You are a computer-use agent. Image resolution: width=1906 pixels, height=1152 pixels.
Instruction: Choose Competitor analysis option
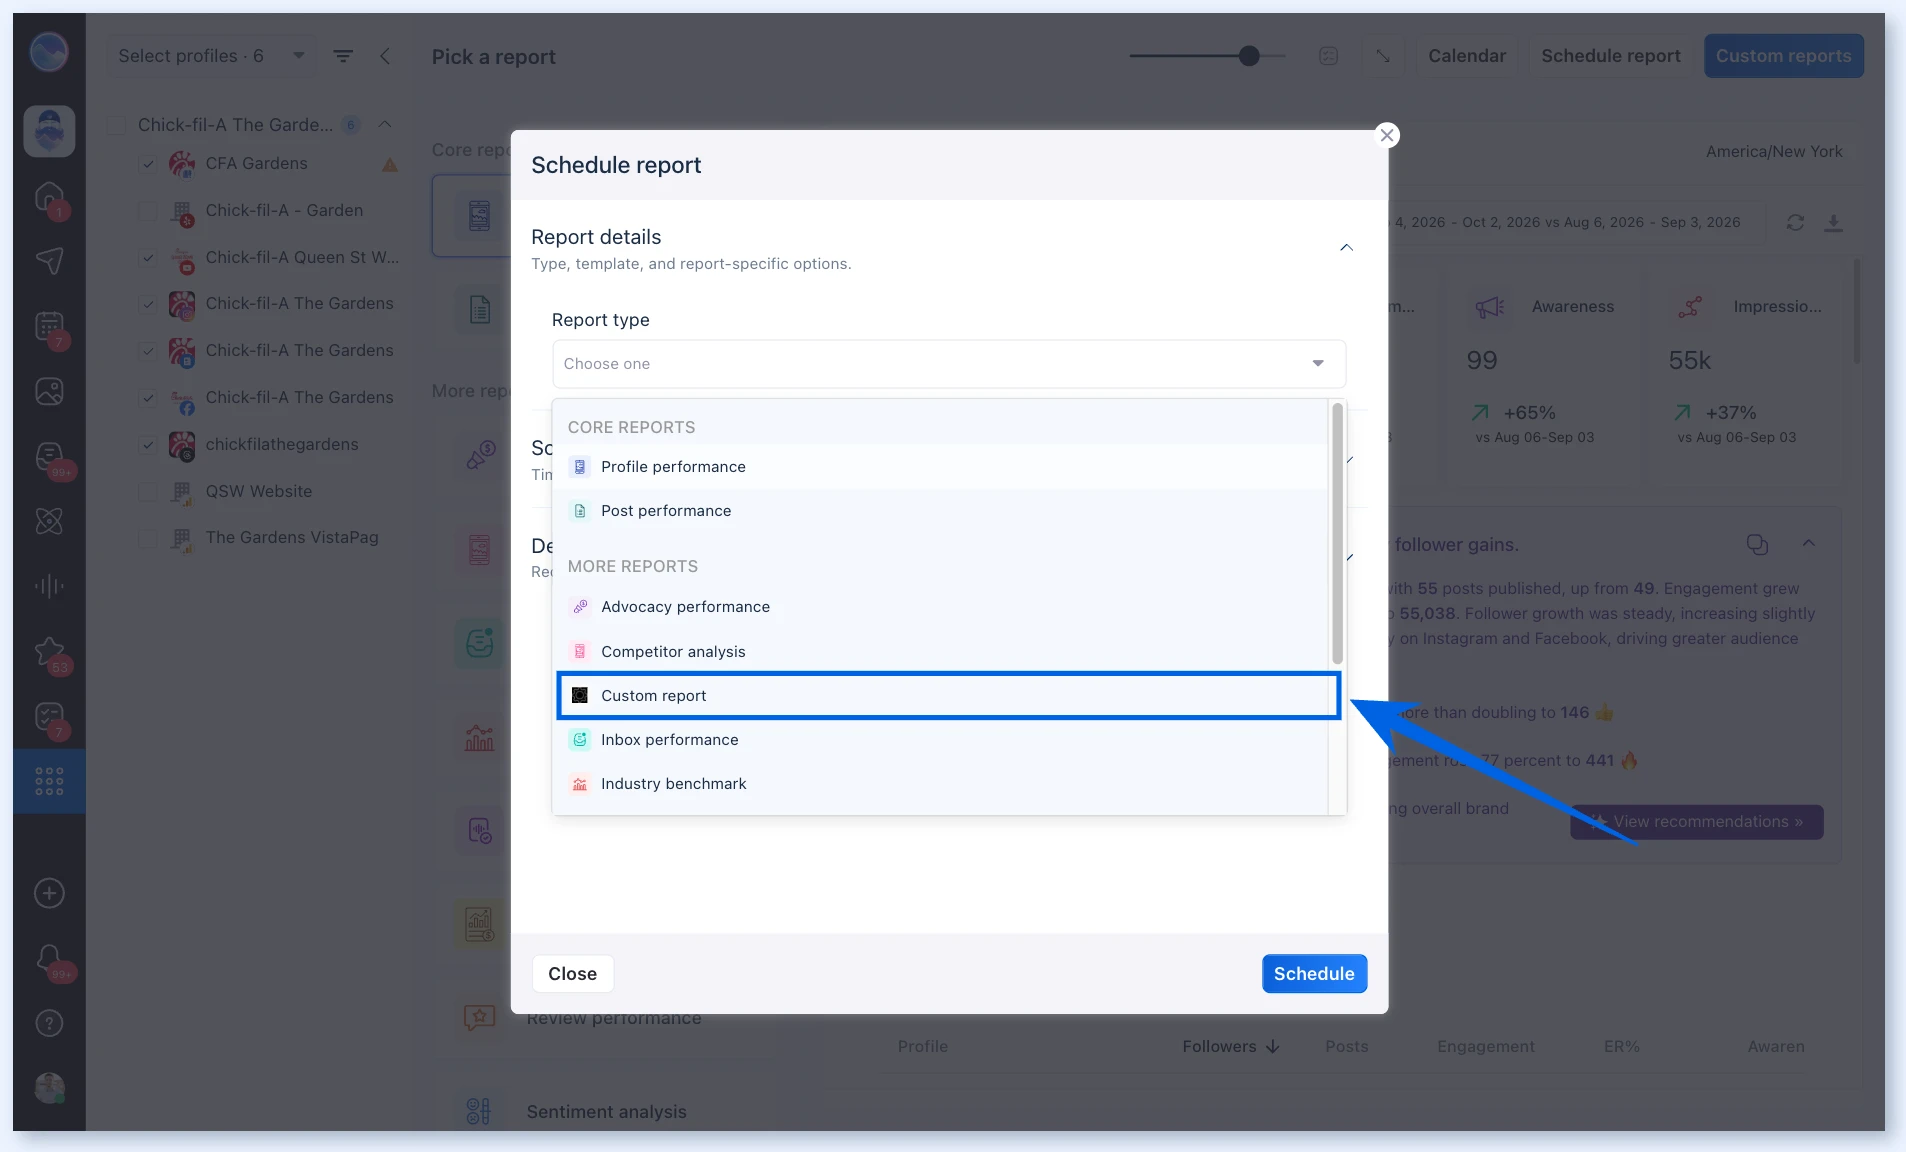(941, 652)
